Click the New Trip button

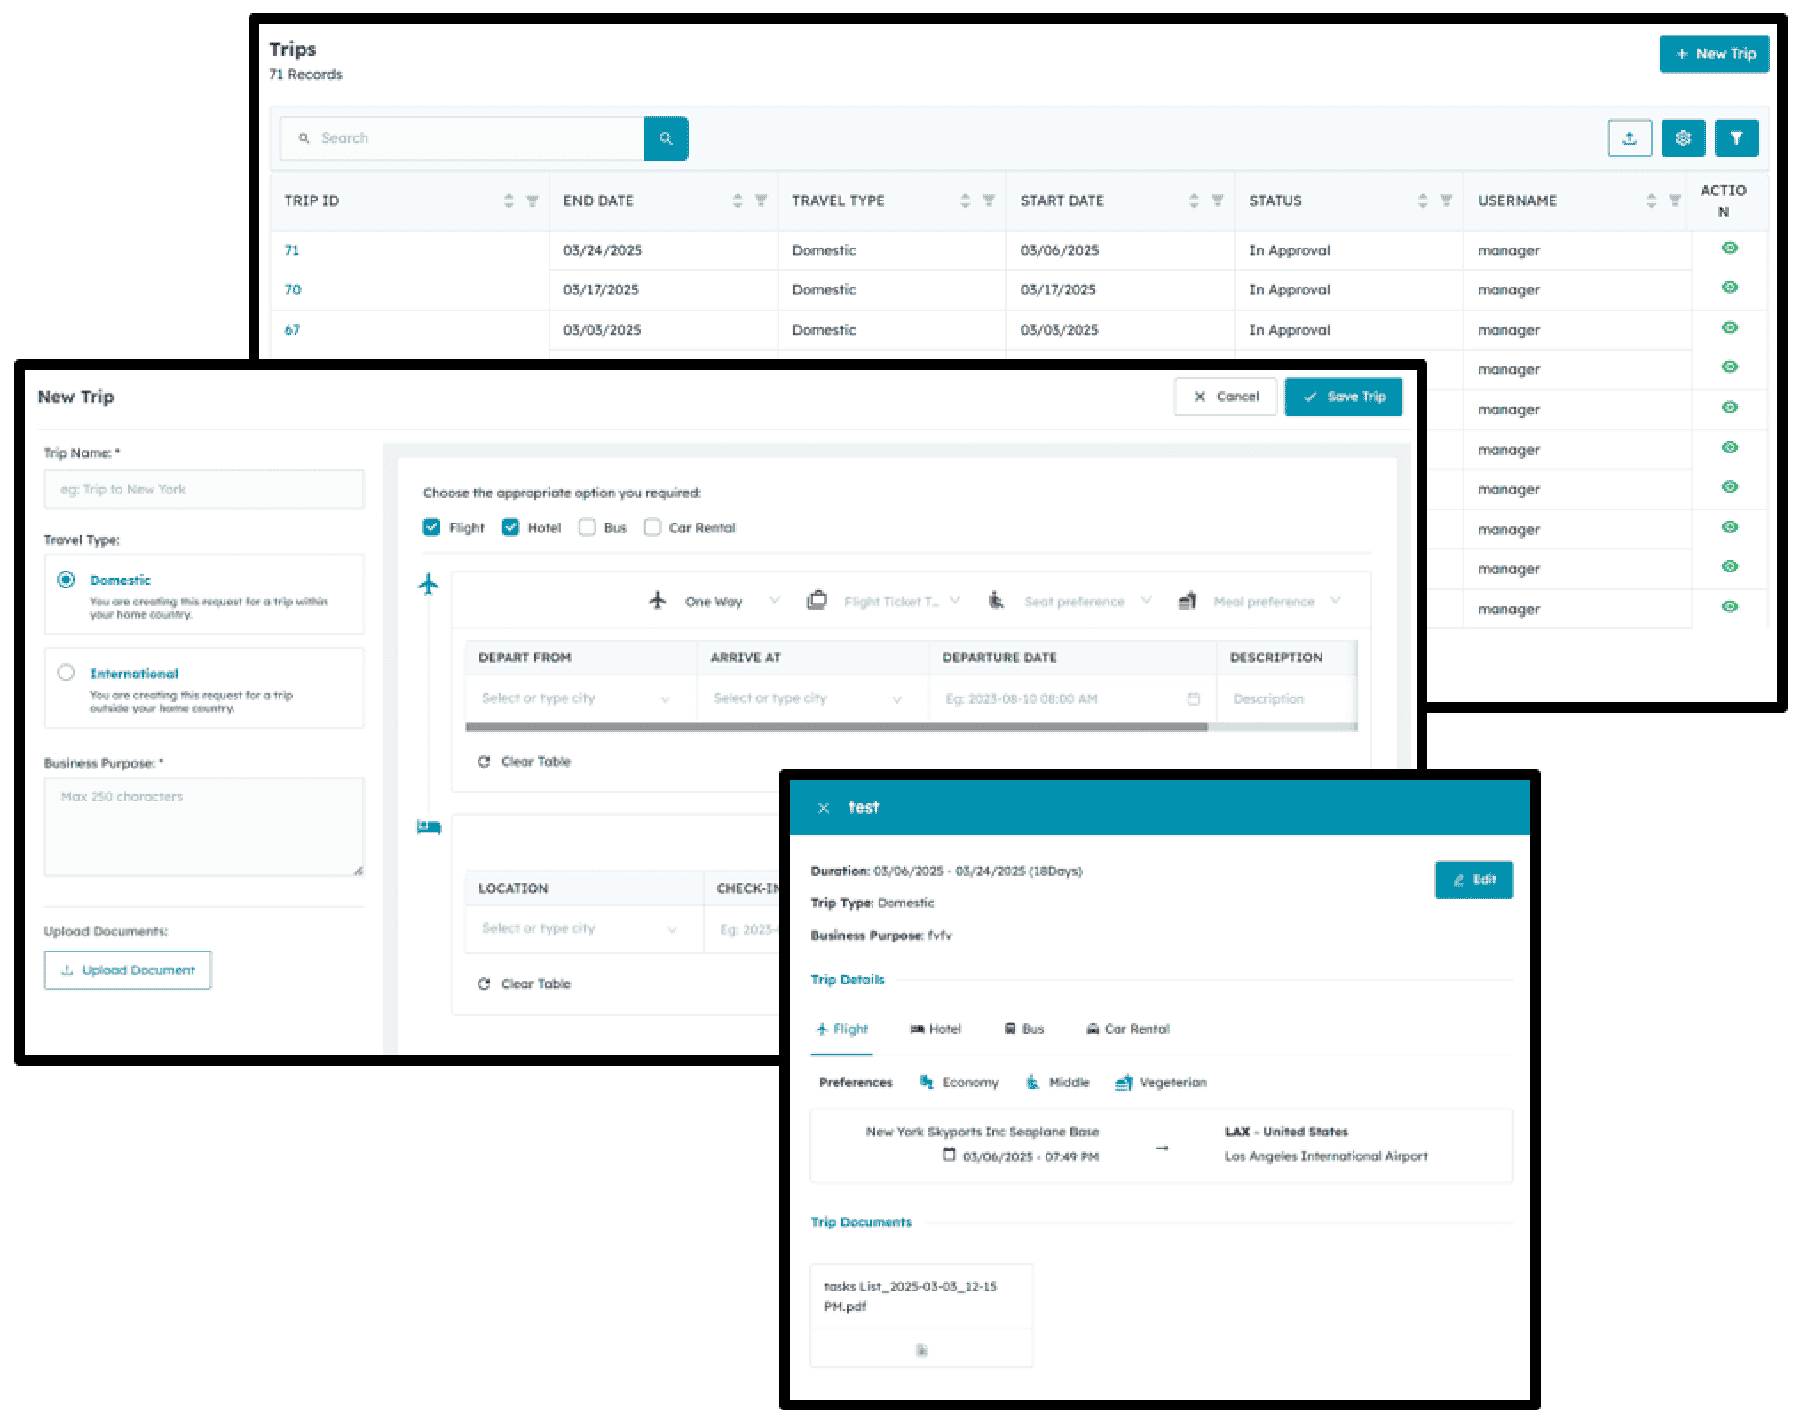(1714, 54)
